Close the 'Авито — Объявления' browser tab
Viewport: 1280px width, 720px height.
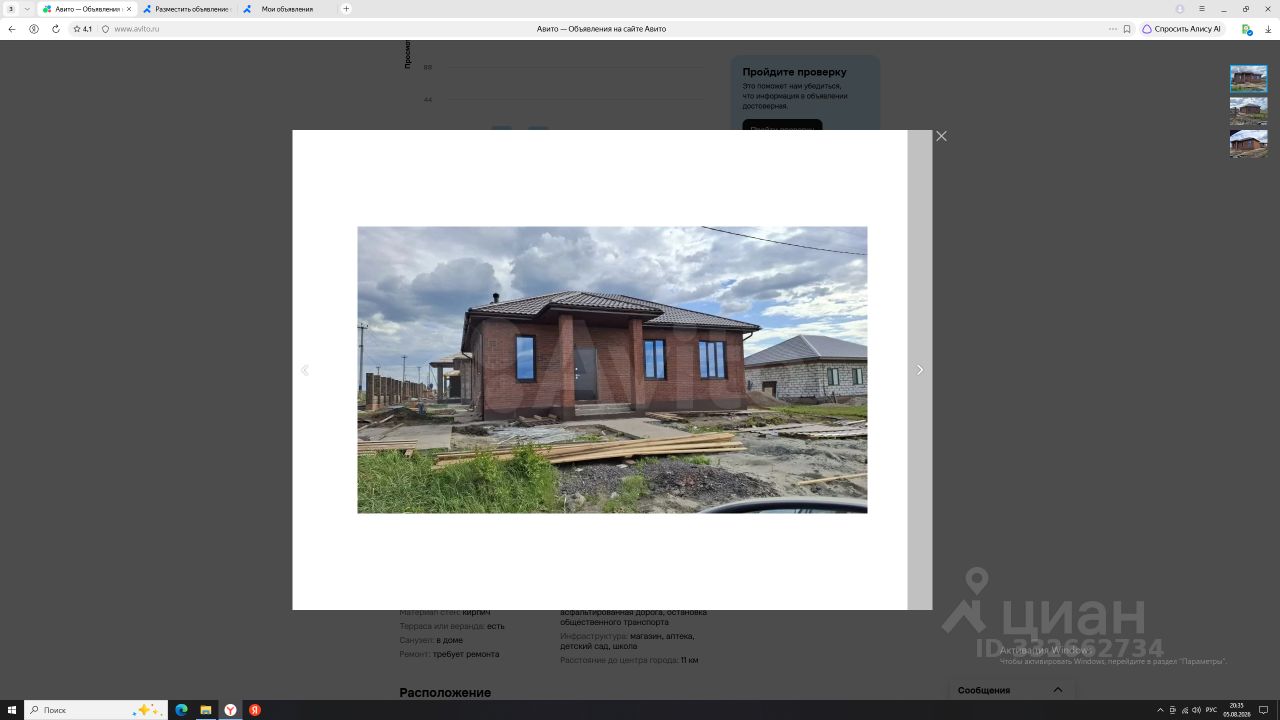[x=129, y=9]
